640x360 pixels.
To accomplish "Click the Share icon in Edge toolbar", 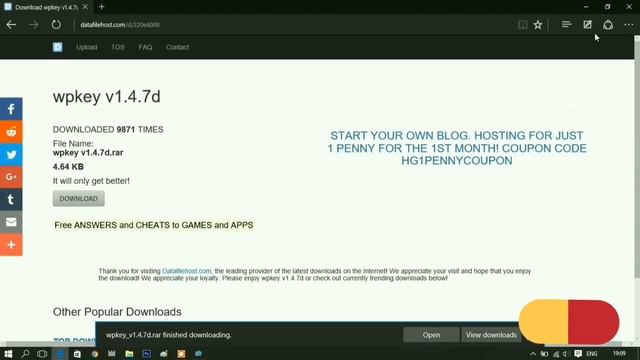I will pyautogui.click(x=608, y=25).
